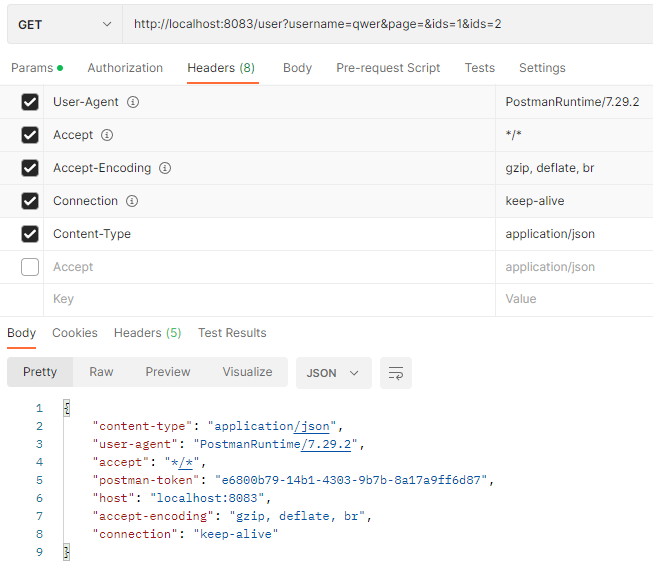This screenshot has height=563, width=653.
Task: Select the Raw response view
Action: 101,372
